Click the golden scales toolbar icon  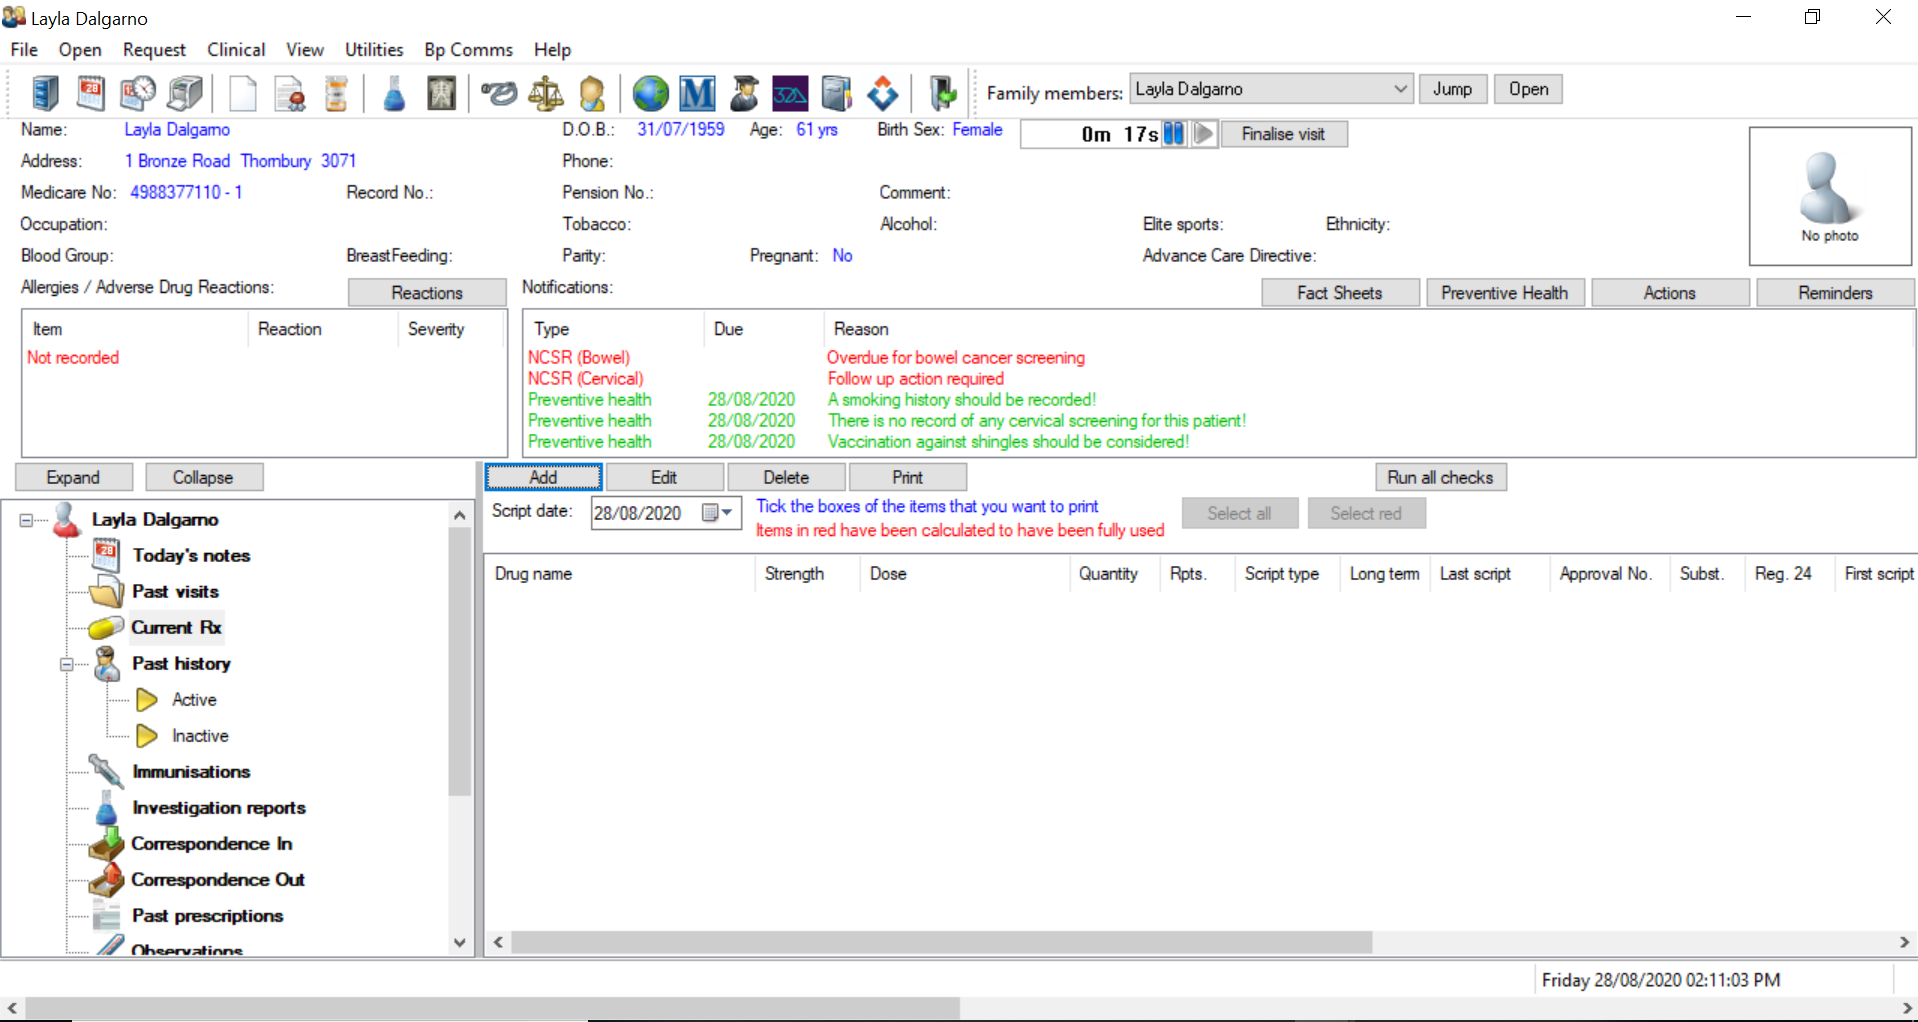click(x=545, y=93)
